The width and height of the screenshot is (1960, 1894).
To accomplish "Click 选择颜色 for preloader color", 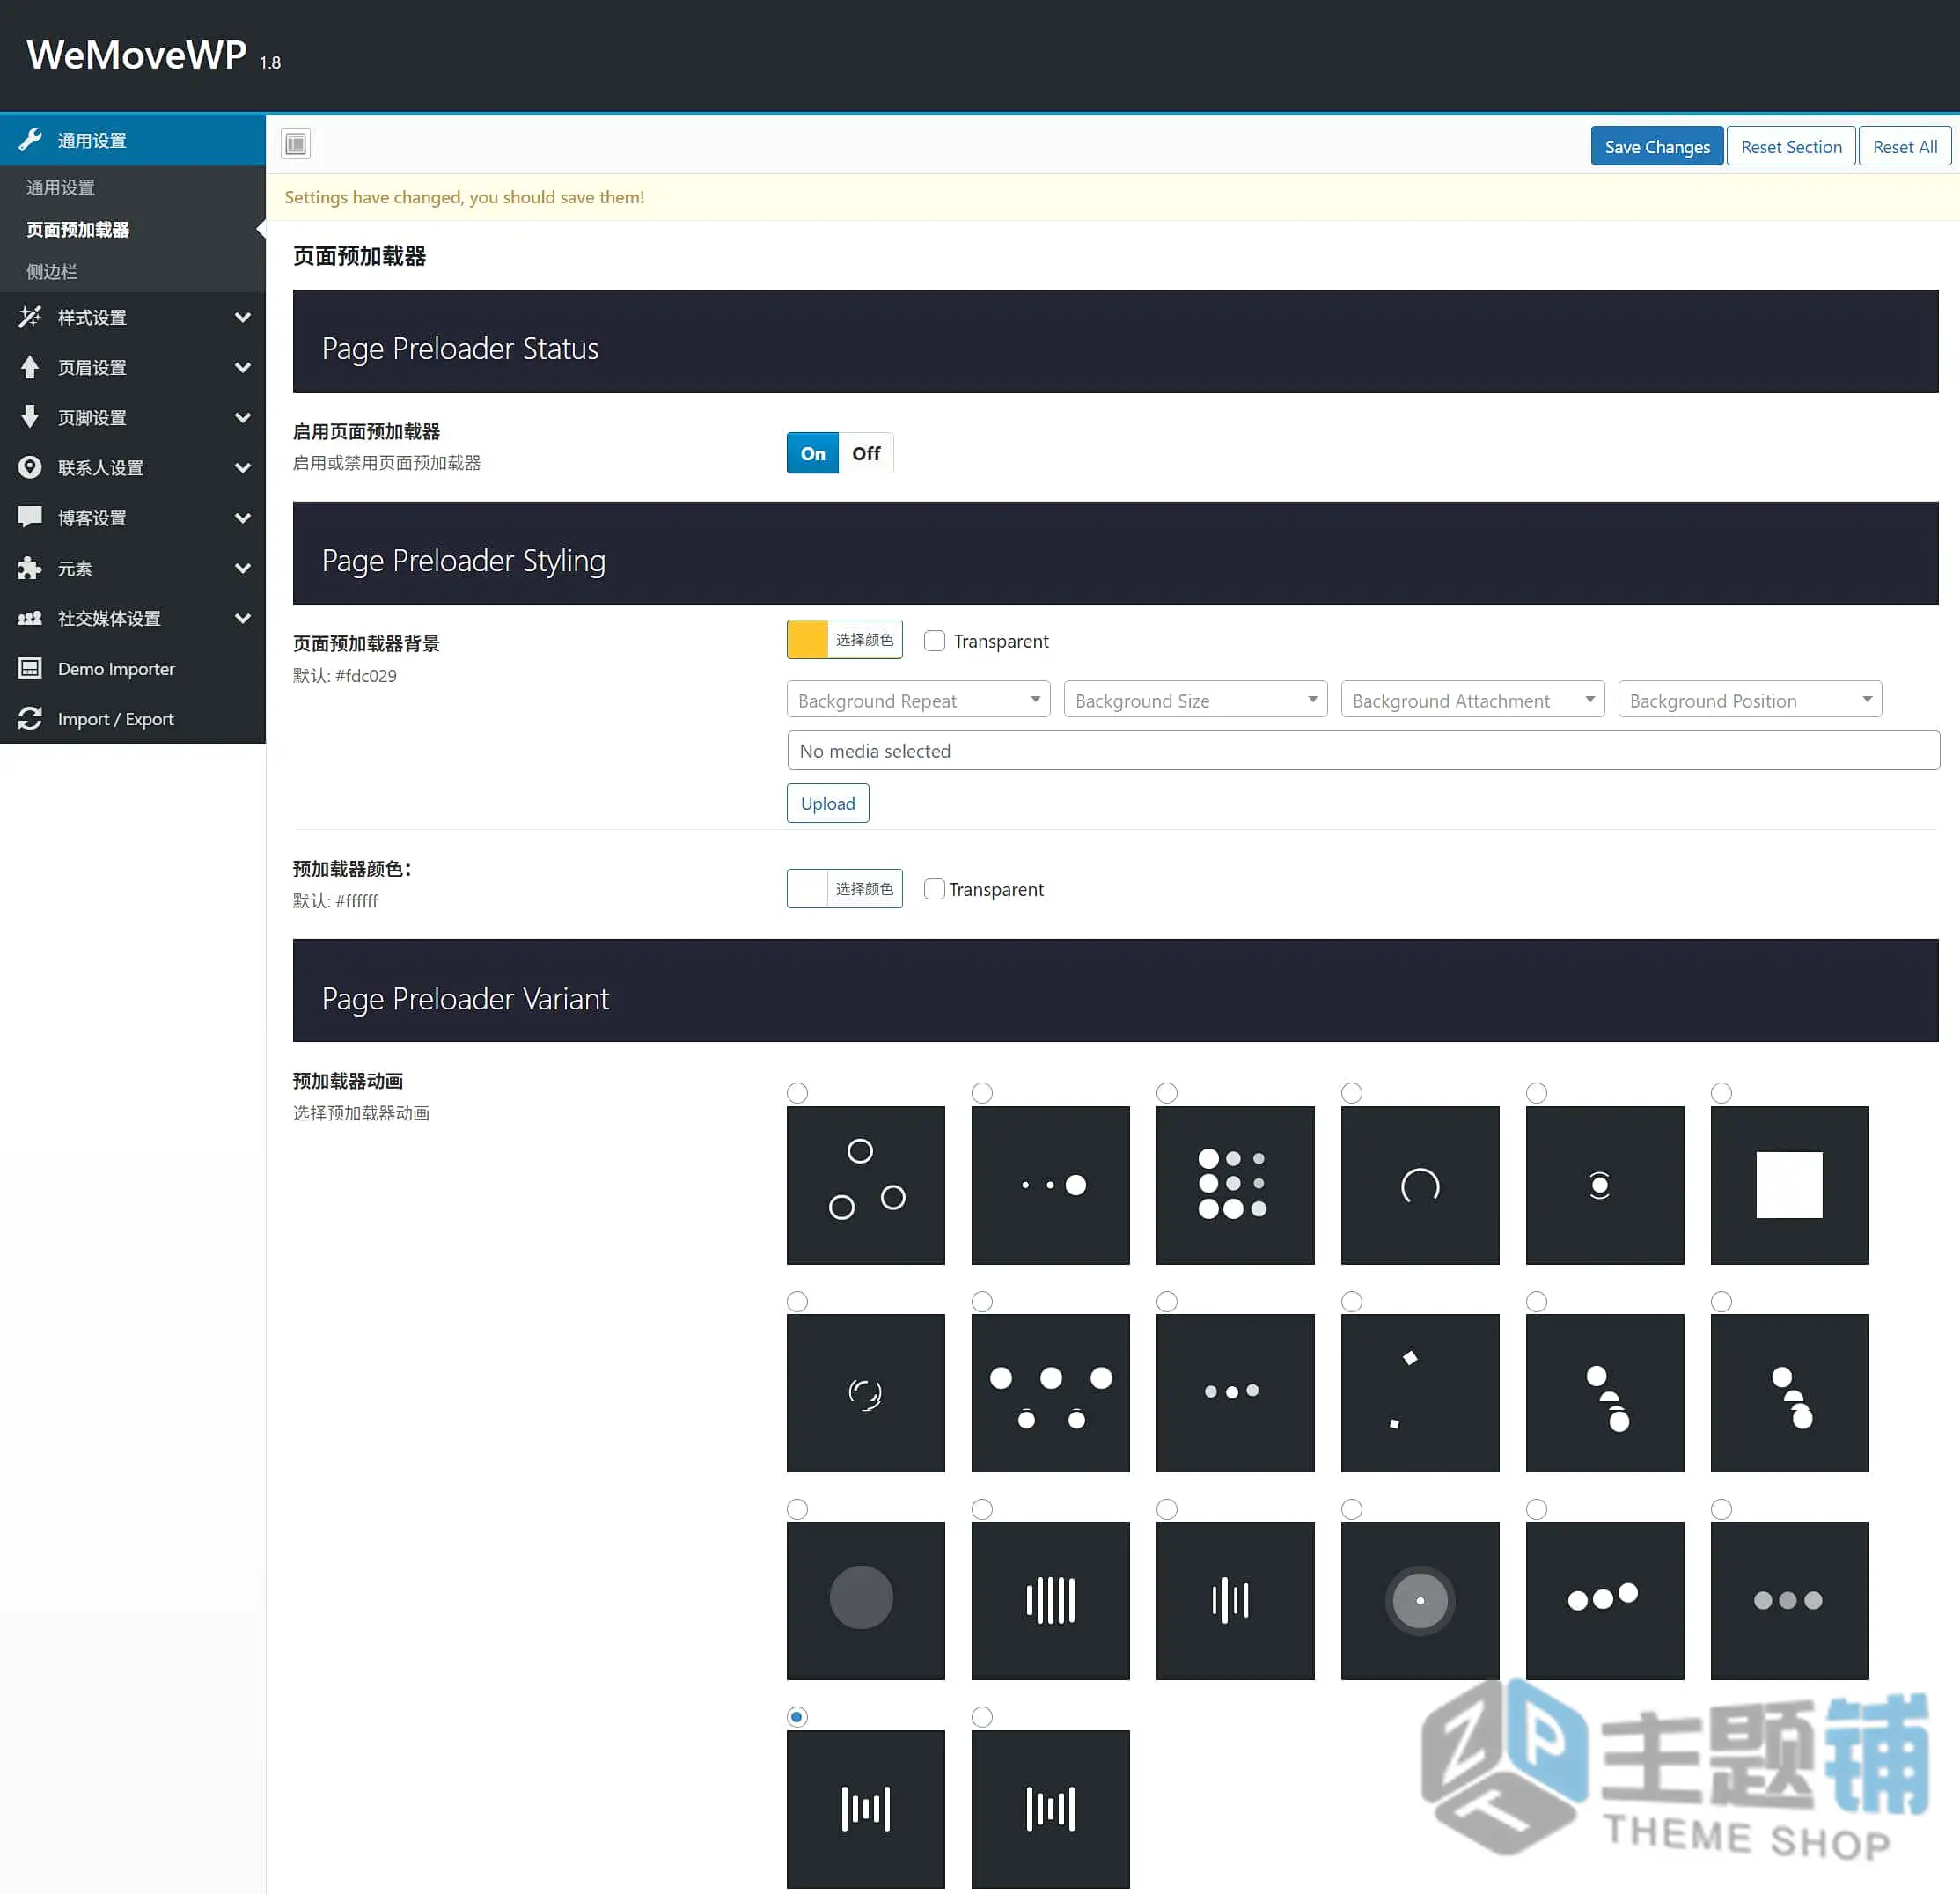I will 864,888.
